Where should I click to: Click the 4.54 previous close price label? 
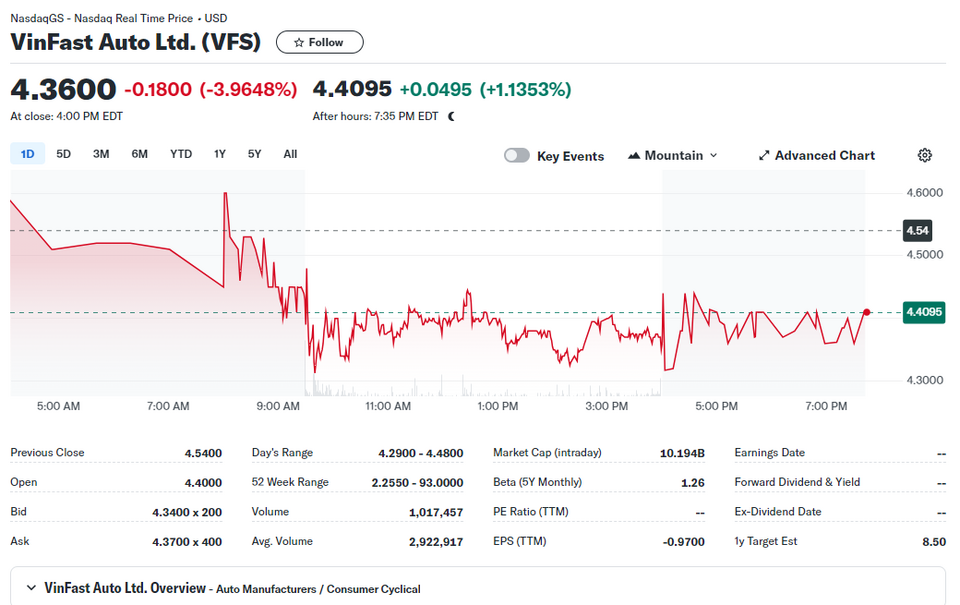pyautogui.click(x=917, y=231)
